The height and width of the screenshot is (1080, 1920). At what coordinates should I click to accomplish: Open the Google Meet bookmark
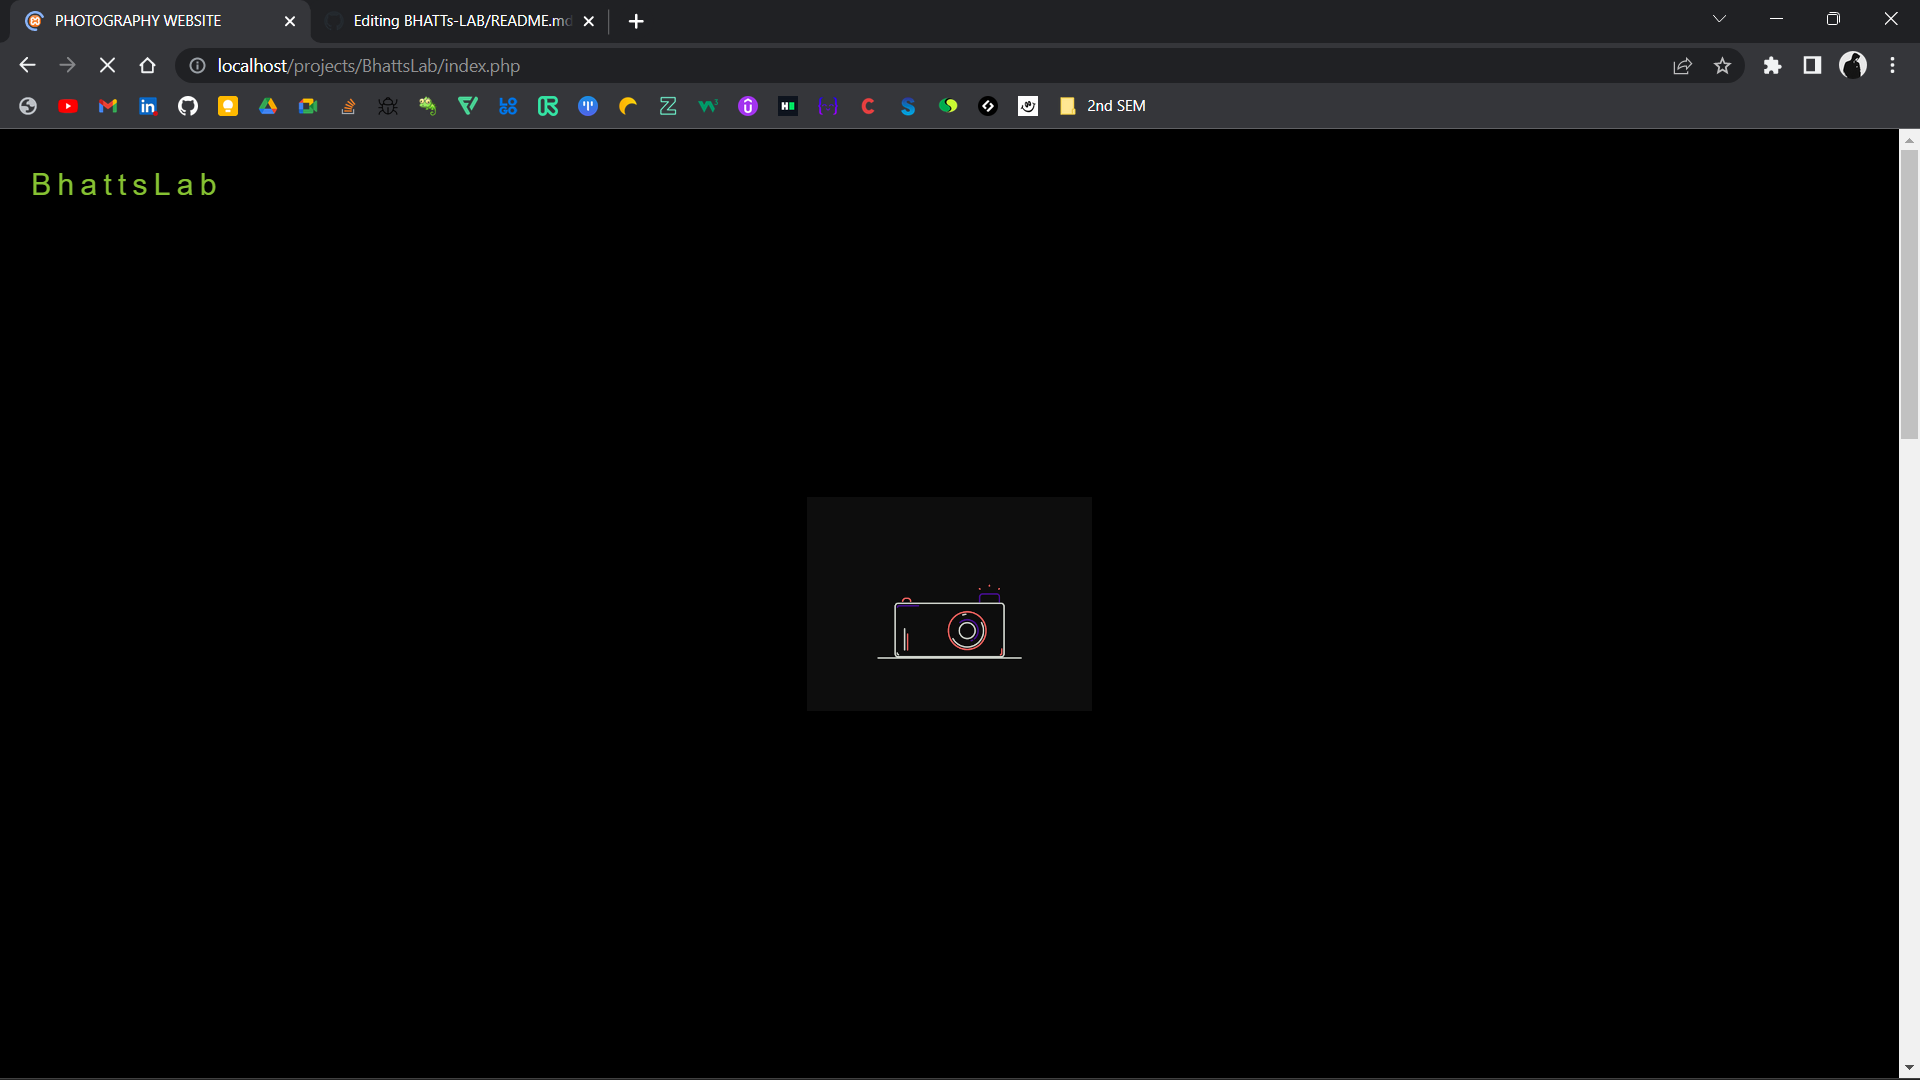point(308,106)
